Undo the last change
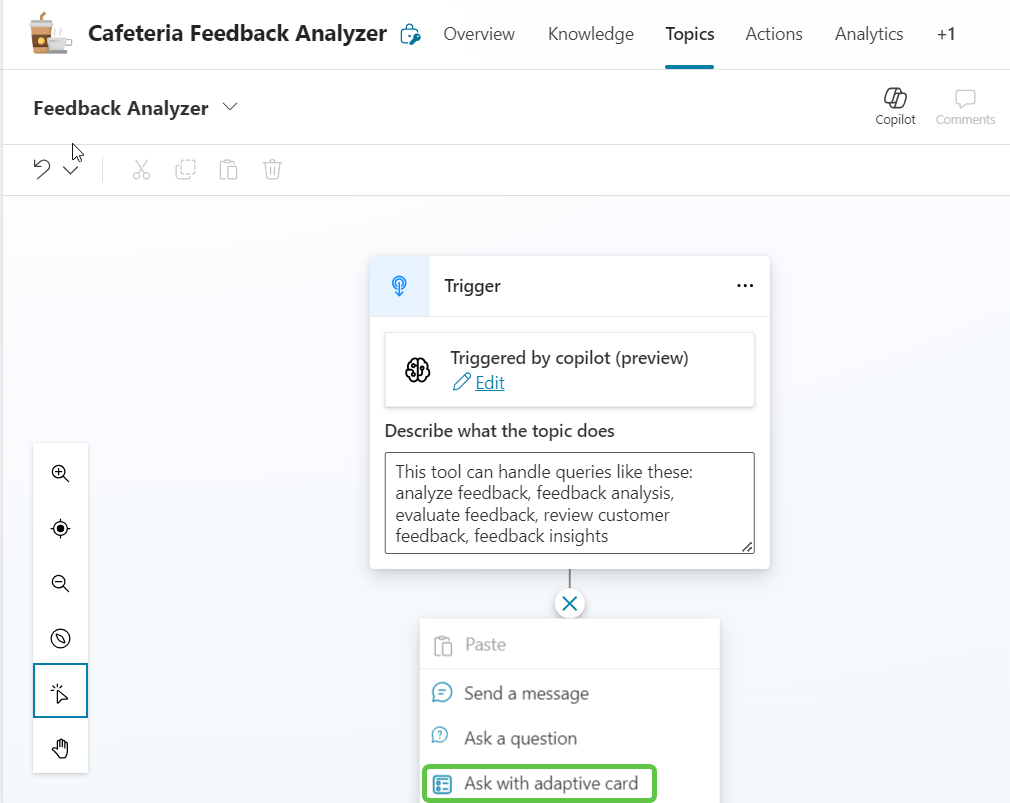The height and width of the screenshot is (803, 1010). pyautogui.click(x=39, y=168)
